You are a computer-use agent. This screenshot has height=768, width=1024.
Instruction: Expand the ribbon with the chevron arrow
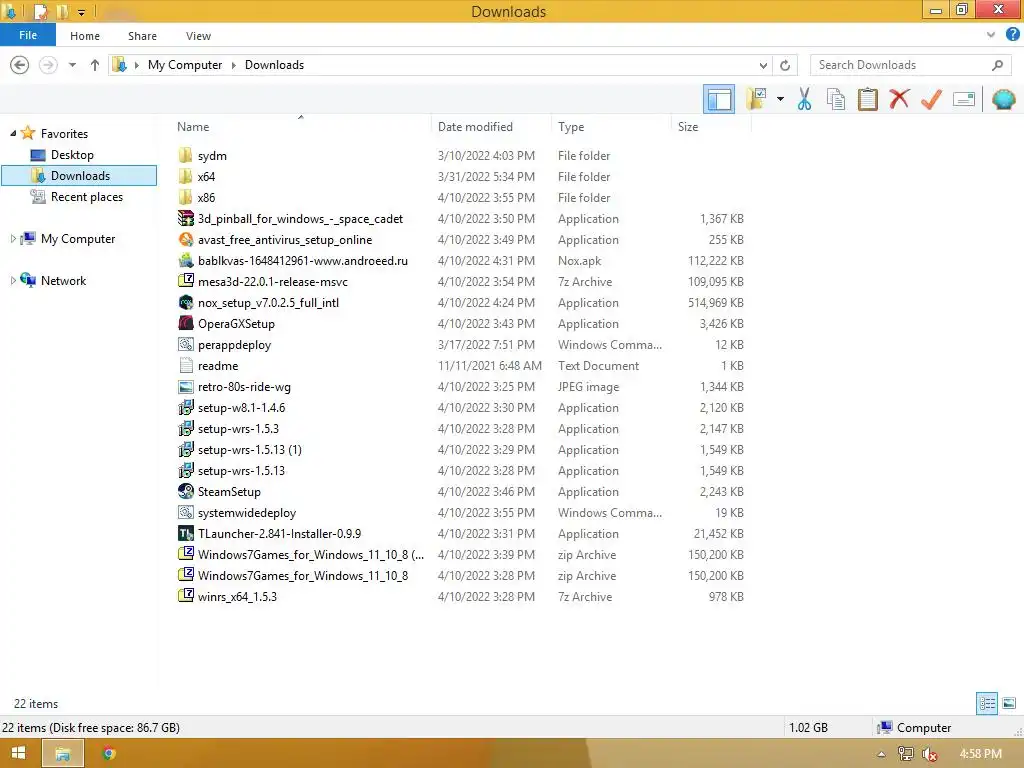pyautogui.click(x=991, y=35)
